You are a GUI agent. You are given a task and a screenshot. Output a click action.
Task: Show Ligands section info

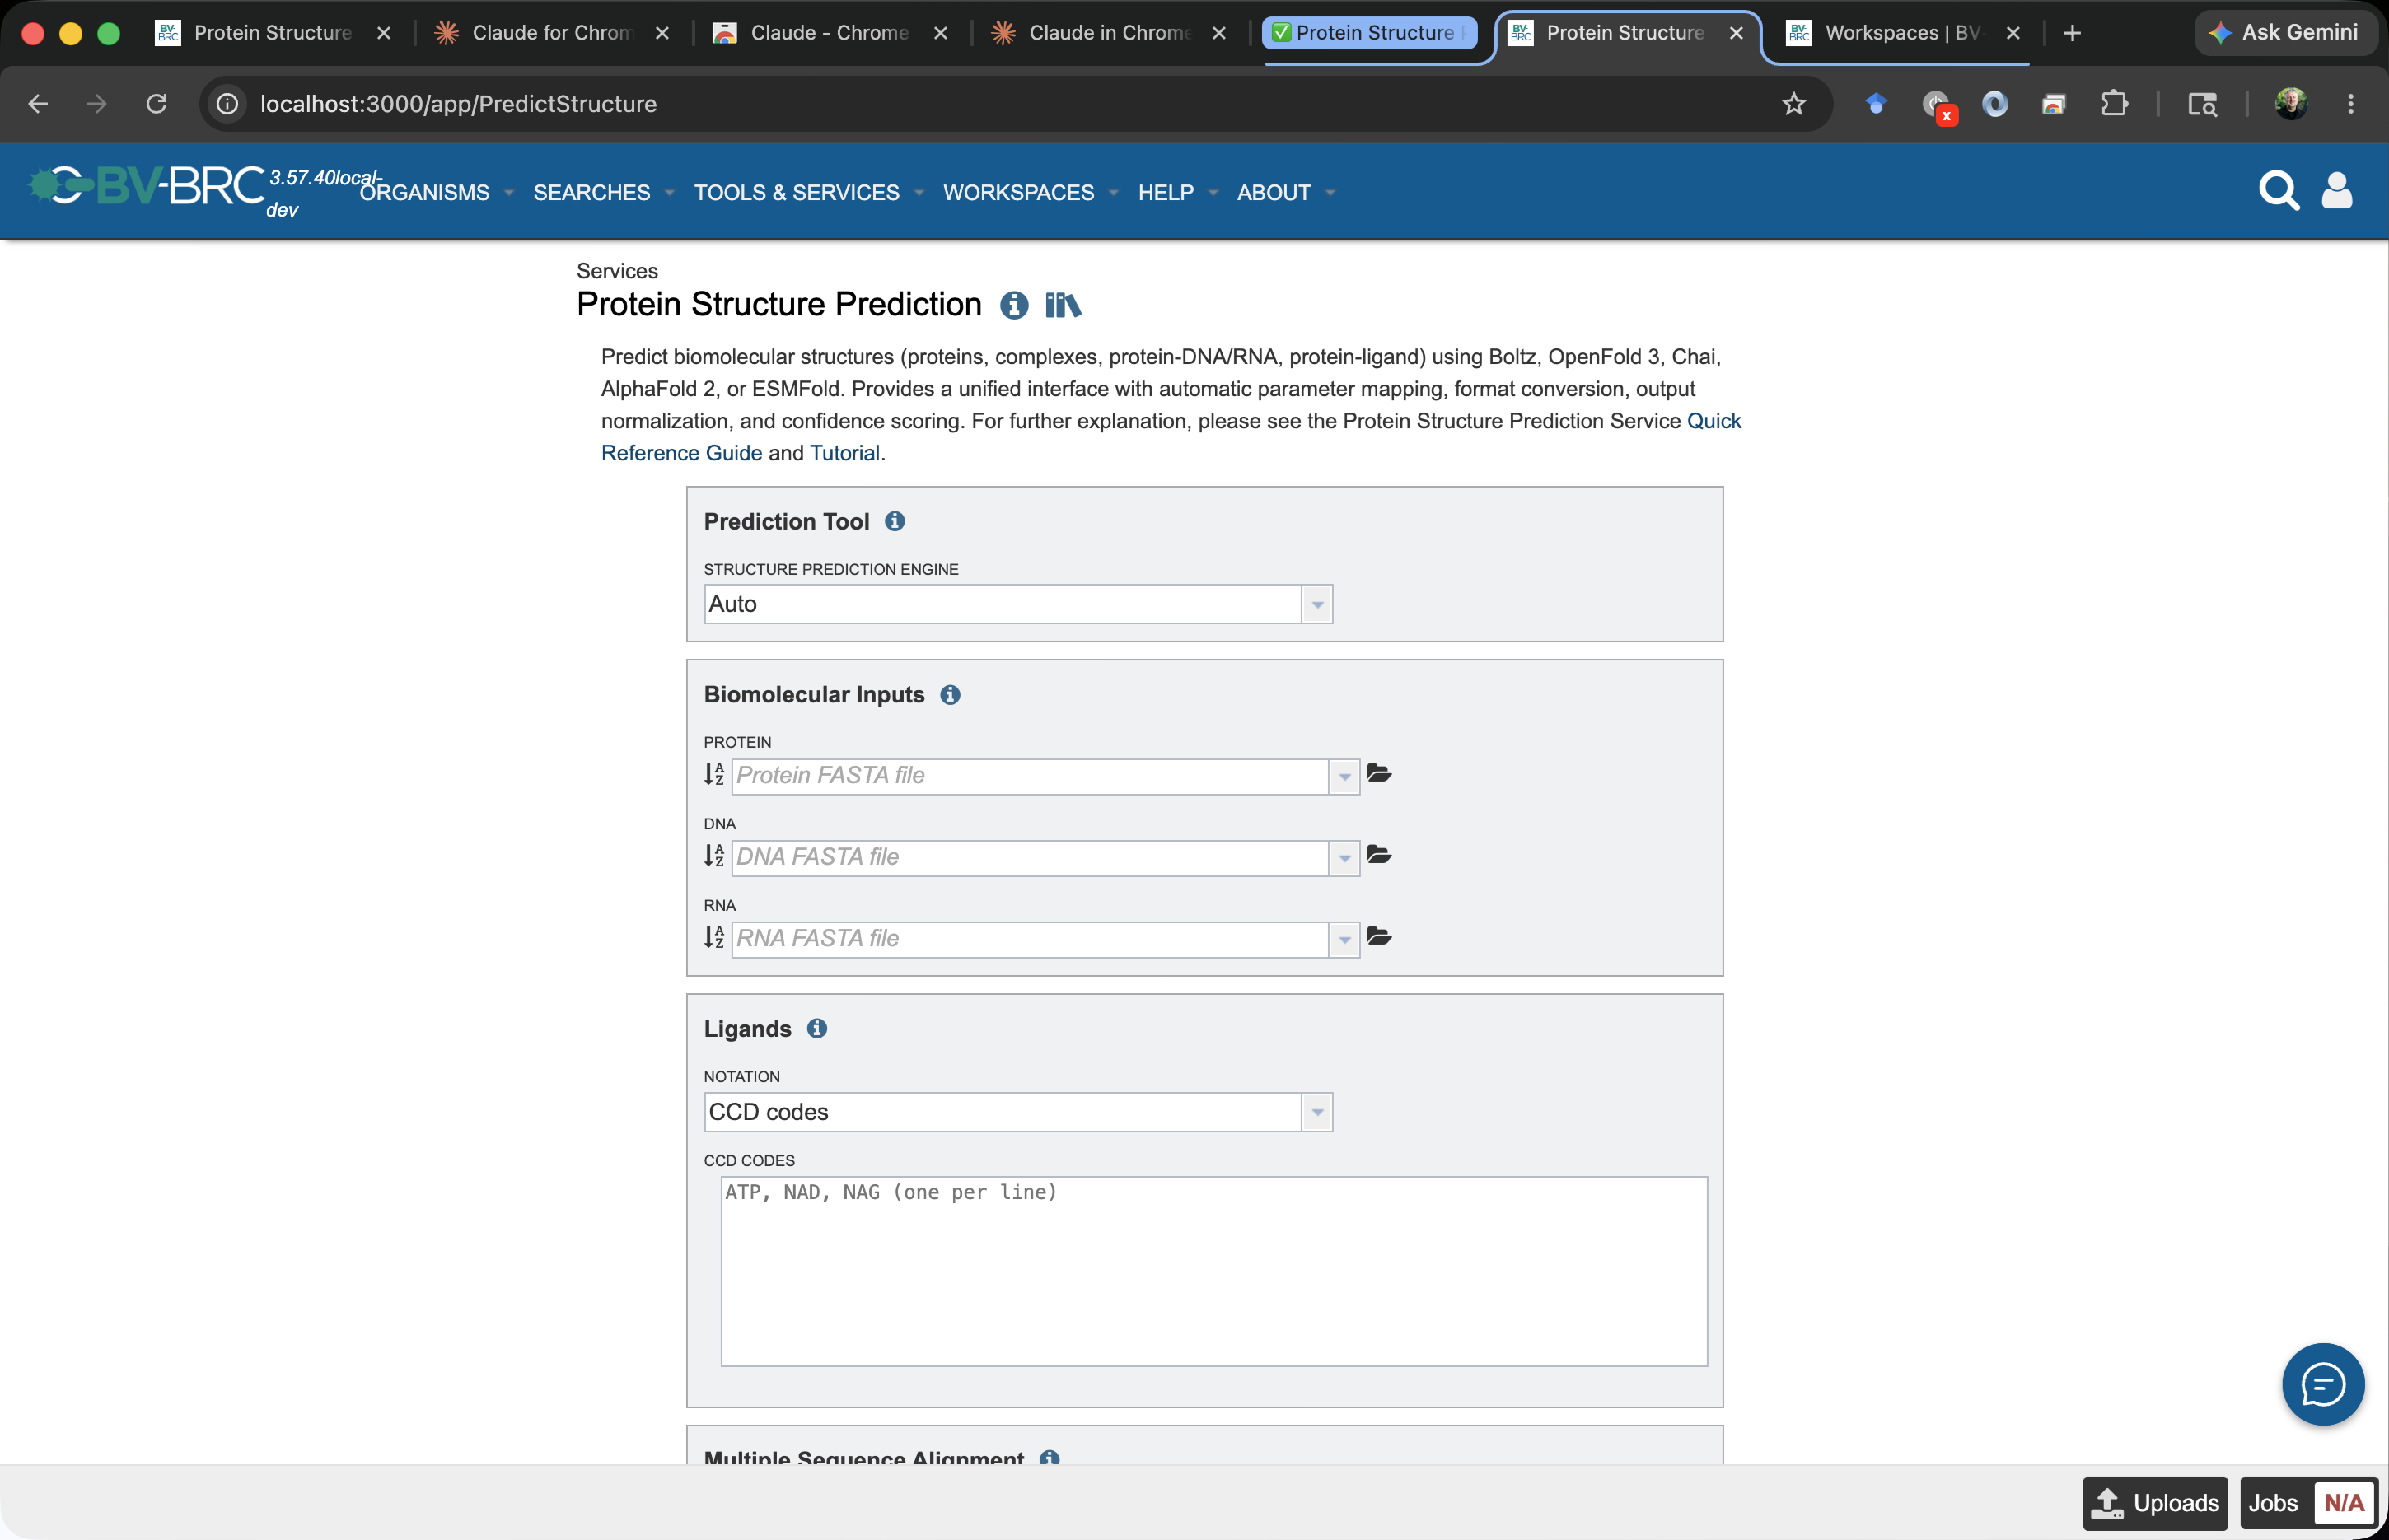817,1028
